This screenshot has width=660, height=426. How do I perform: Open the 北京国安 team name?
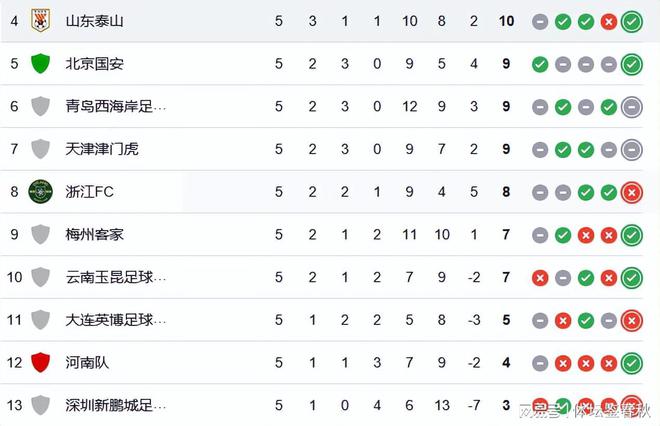pos(94,64)
